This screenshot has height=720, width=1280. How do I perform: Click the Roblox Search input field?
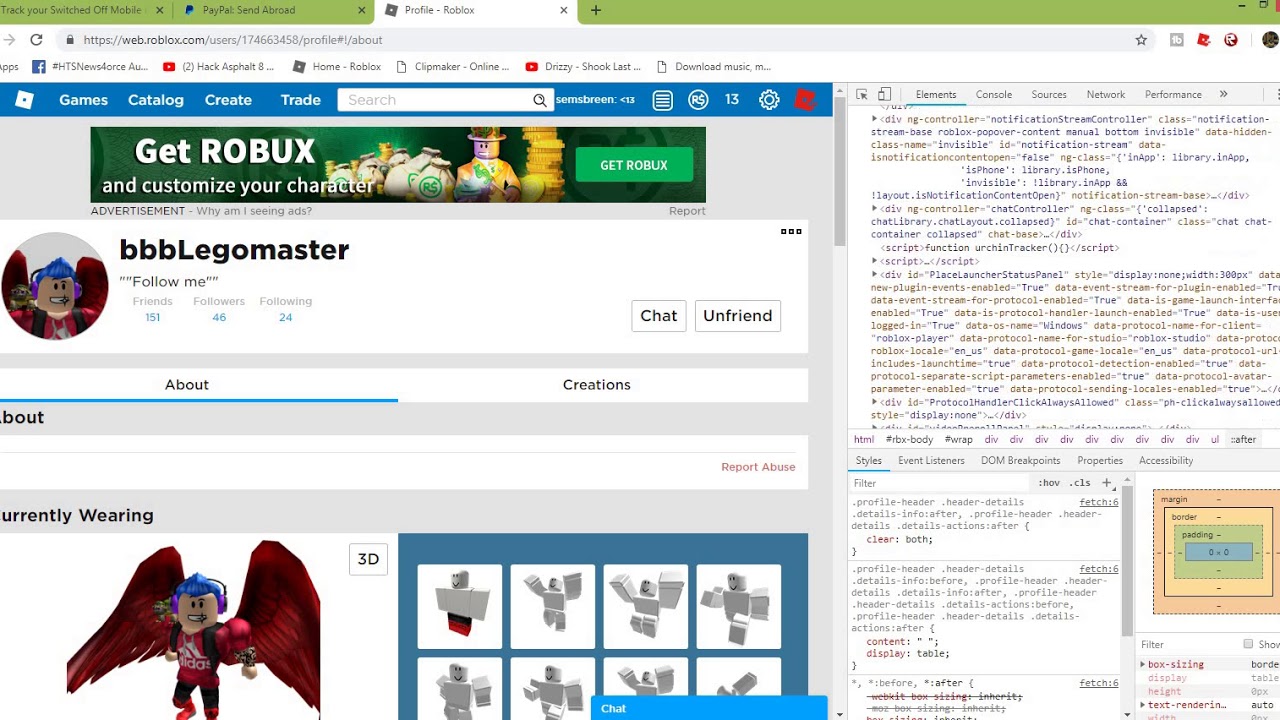click(435, 100)
